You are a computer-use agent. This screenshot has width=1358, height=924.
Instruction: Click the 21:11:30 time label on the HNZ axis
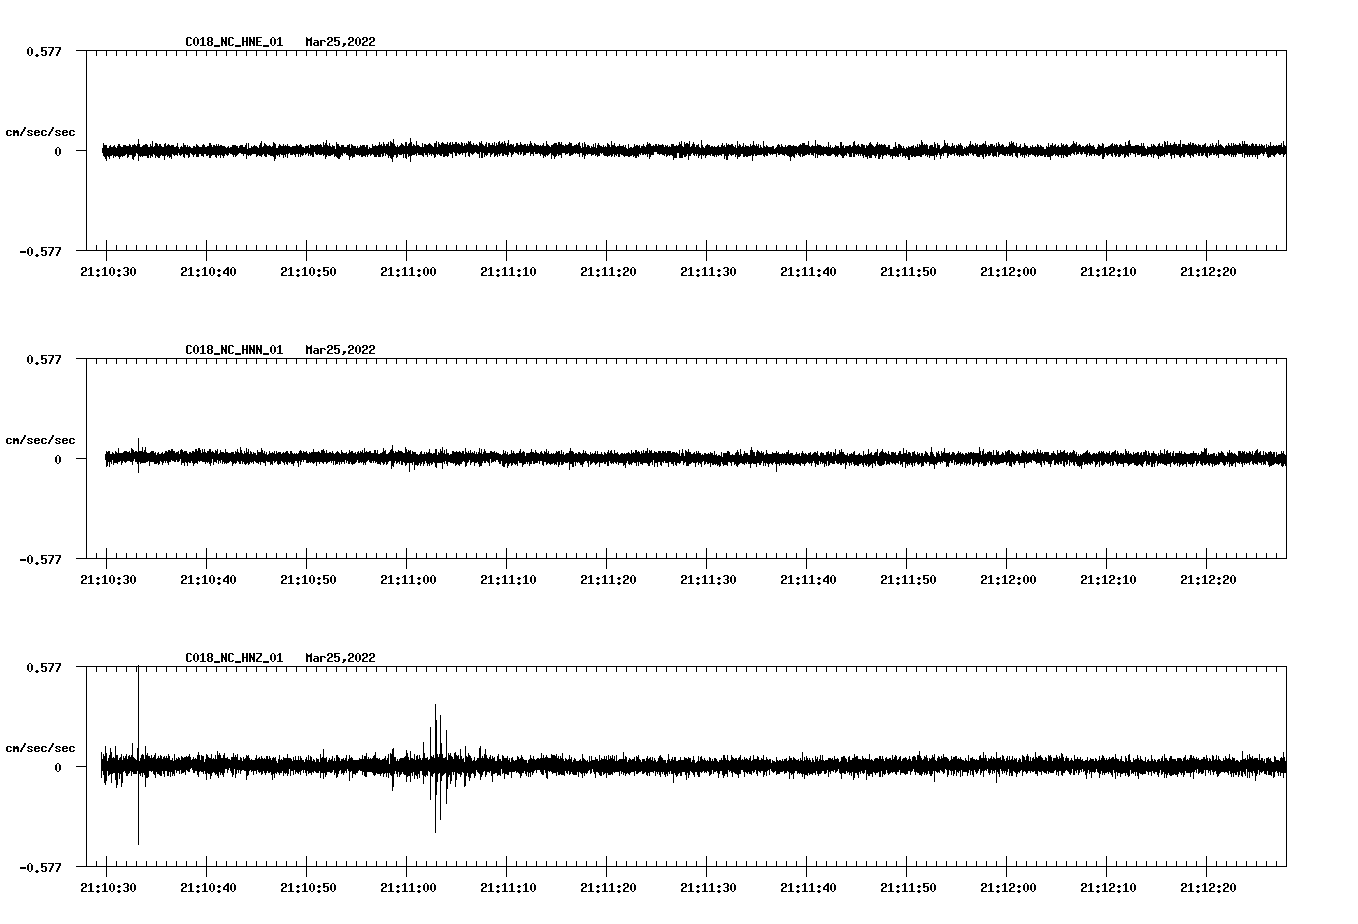708,888
